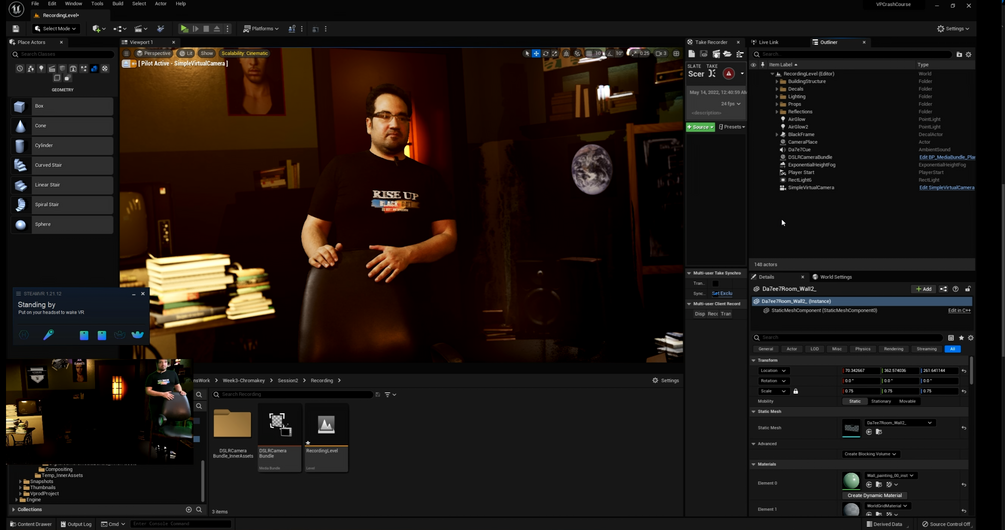Click the RecordingLevel asset thumbnail

click(326, 424)
